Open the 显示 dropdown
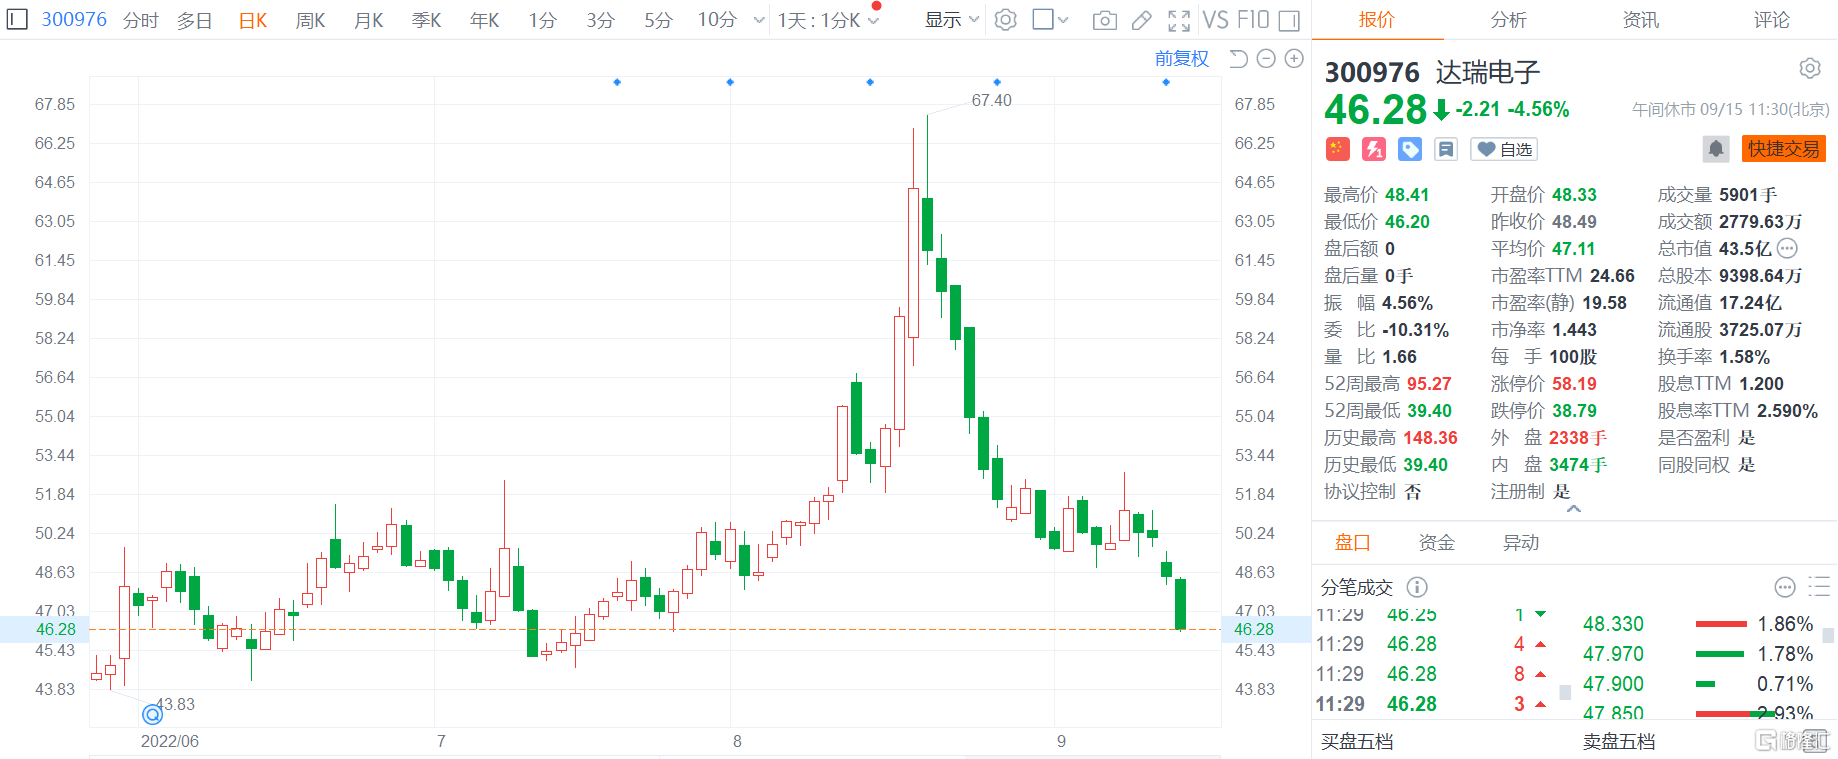The image size is (1838, 759). 951,20
